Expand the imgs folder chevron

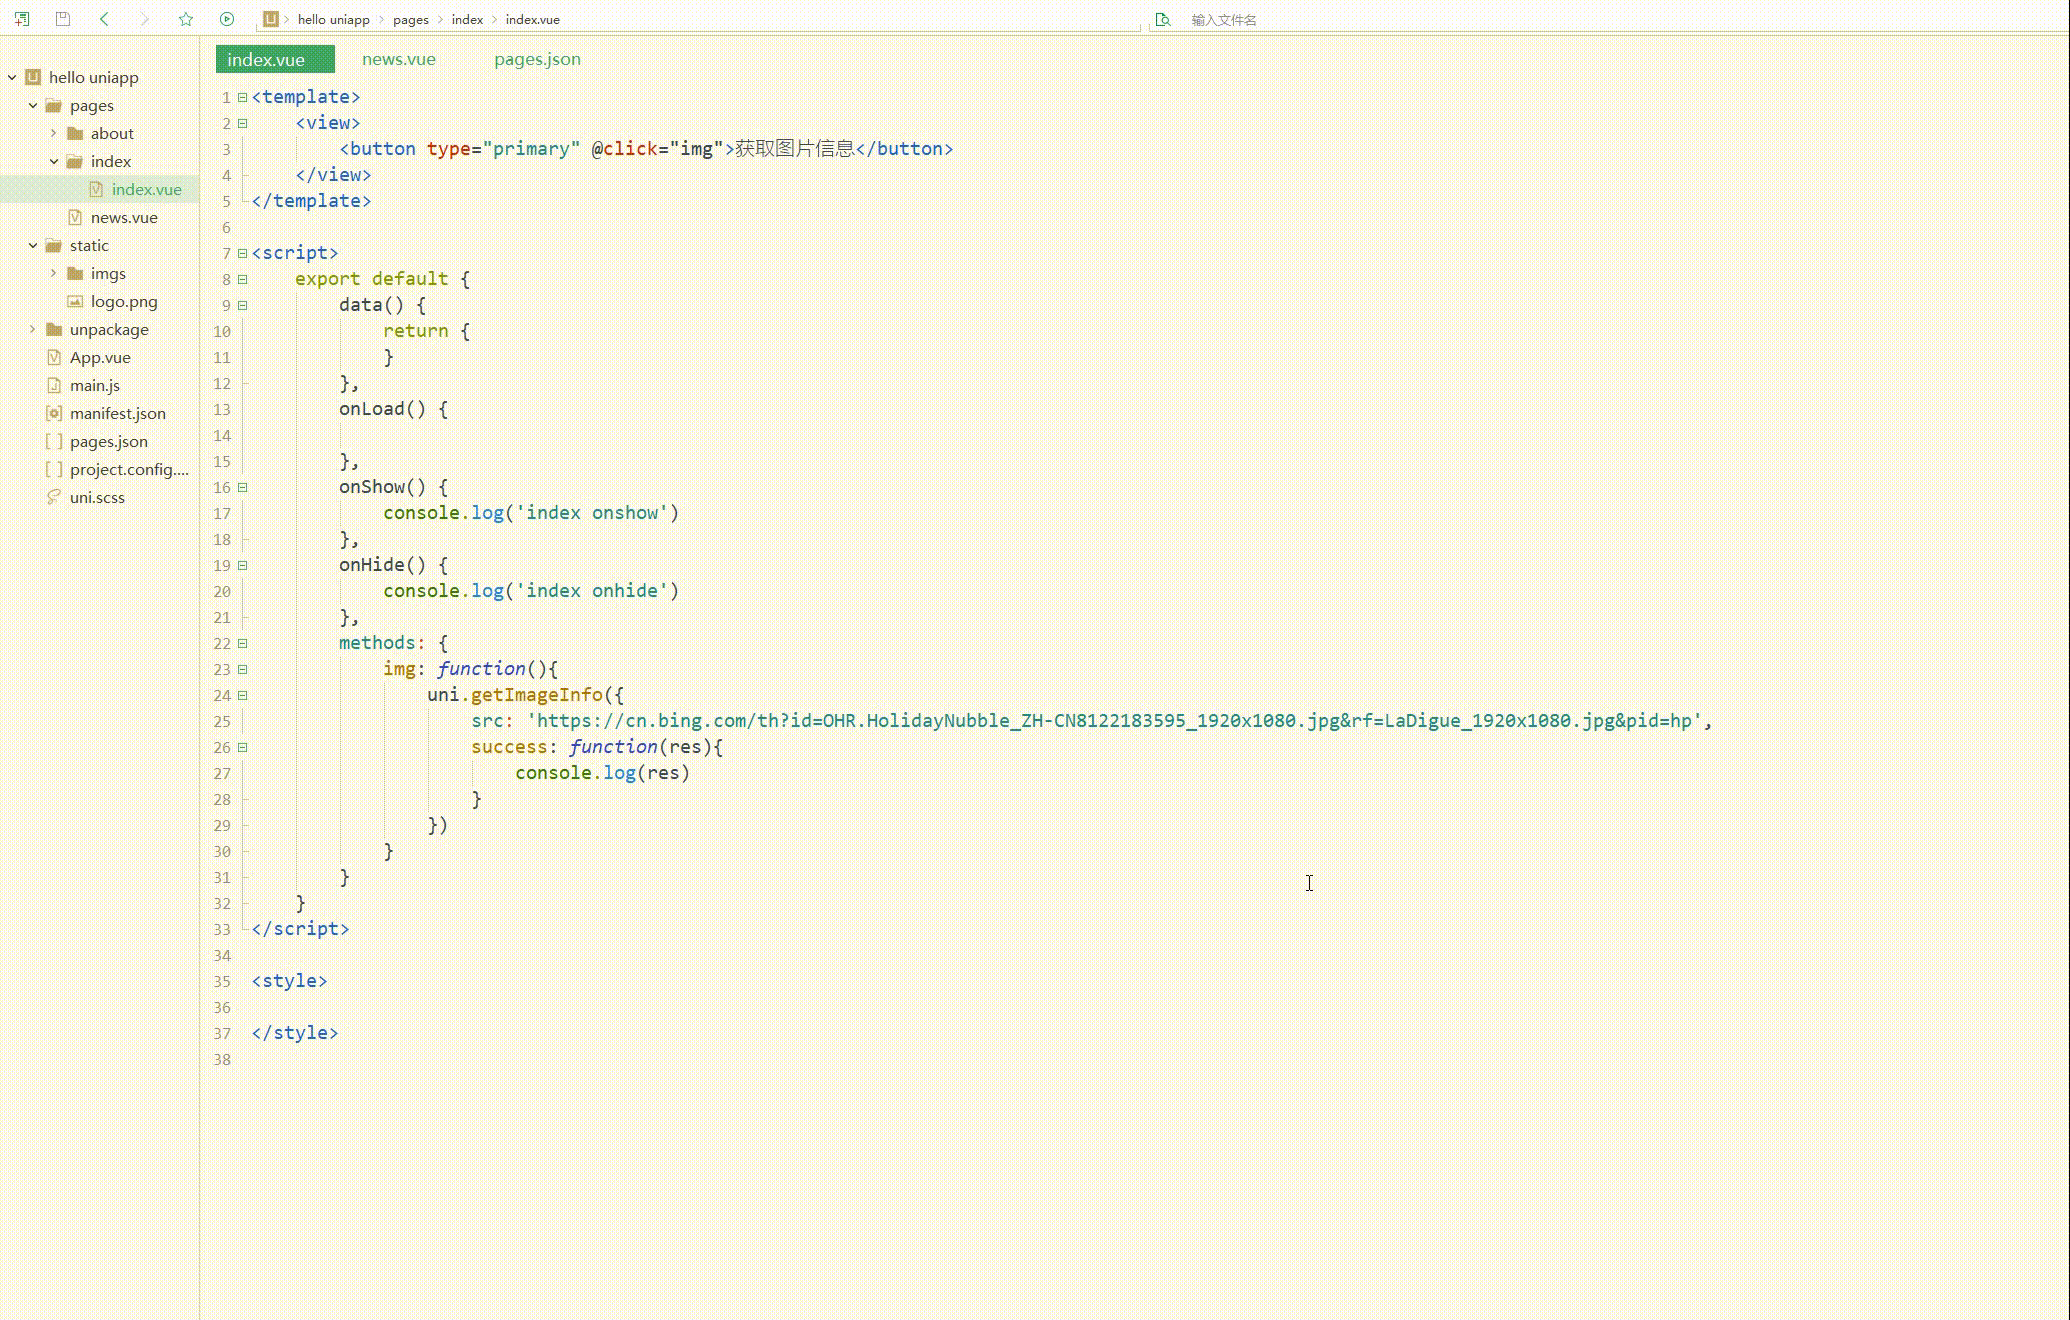tap(54, 273)
